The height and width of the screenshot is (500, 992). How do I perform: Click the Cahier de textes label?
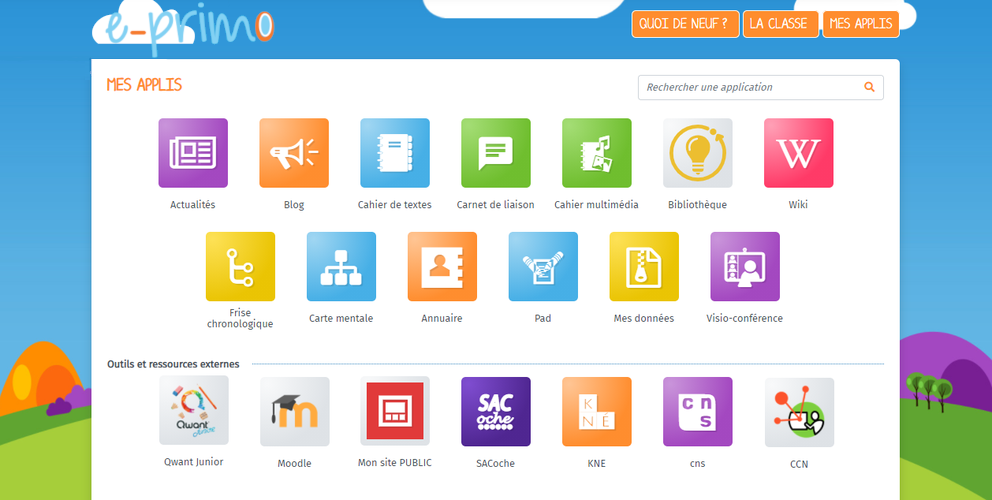[395, 205]
